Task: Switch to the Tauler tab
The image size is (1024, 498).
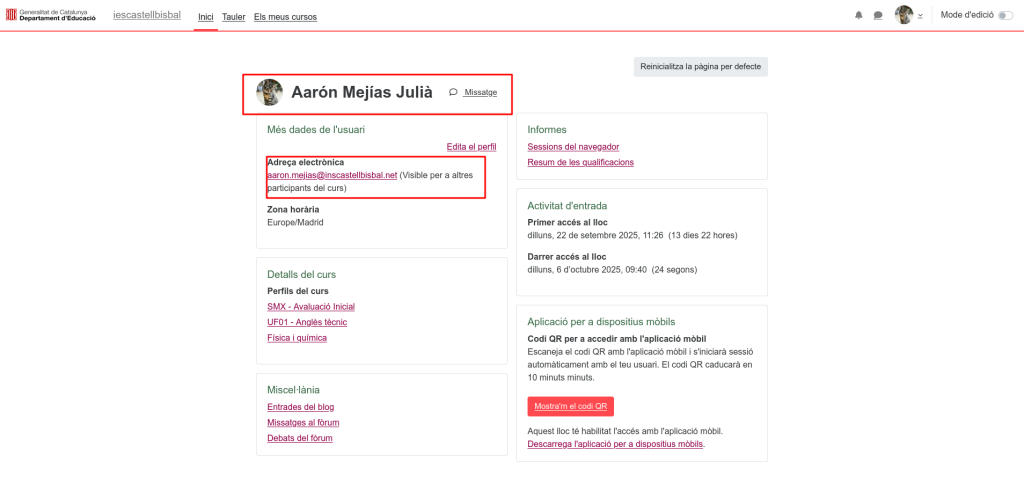Action: 233,17
